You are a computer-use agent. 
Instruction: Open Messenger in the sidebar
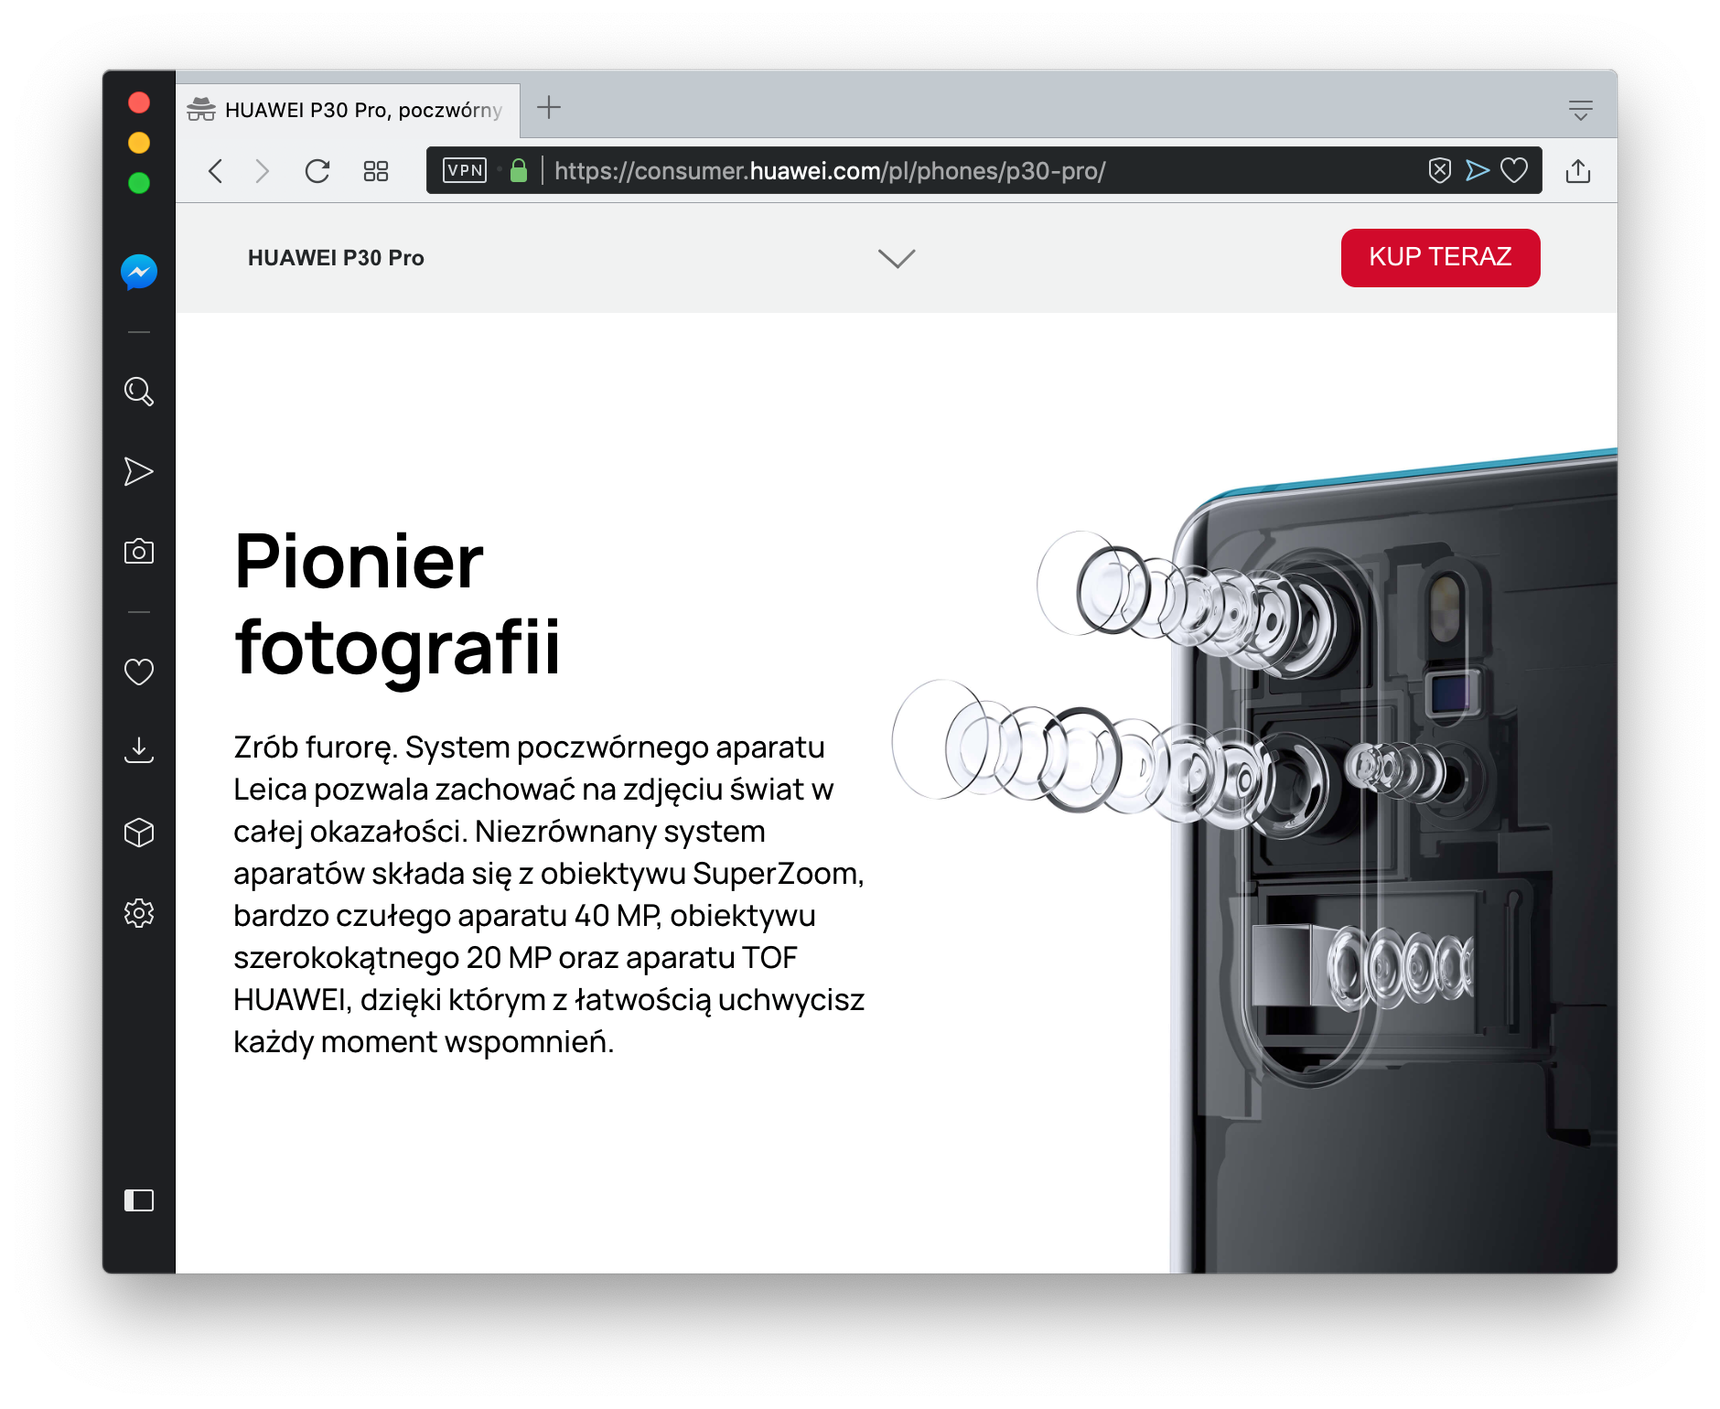(x=139, y=272)
